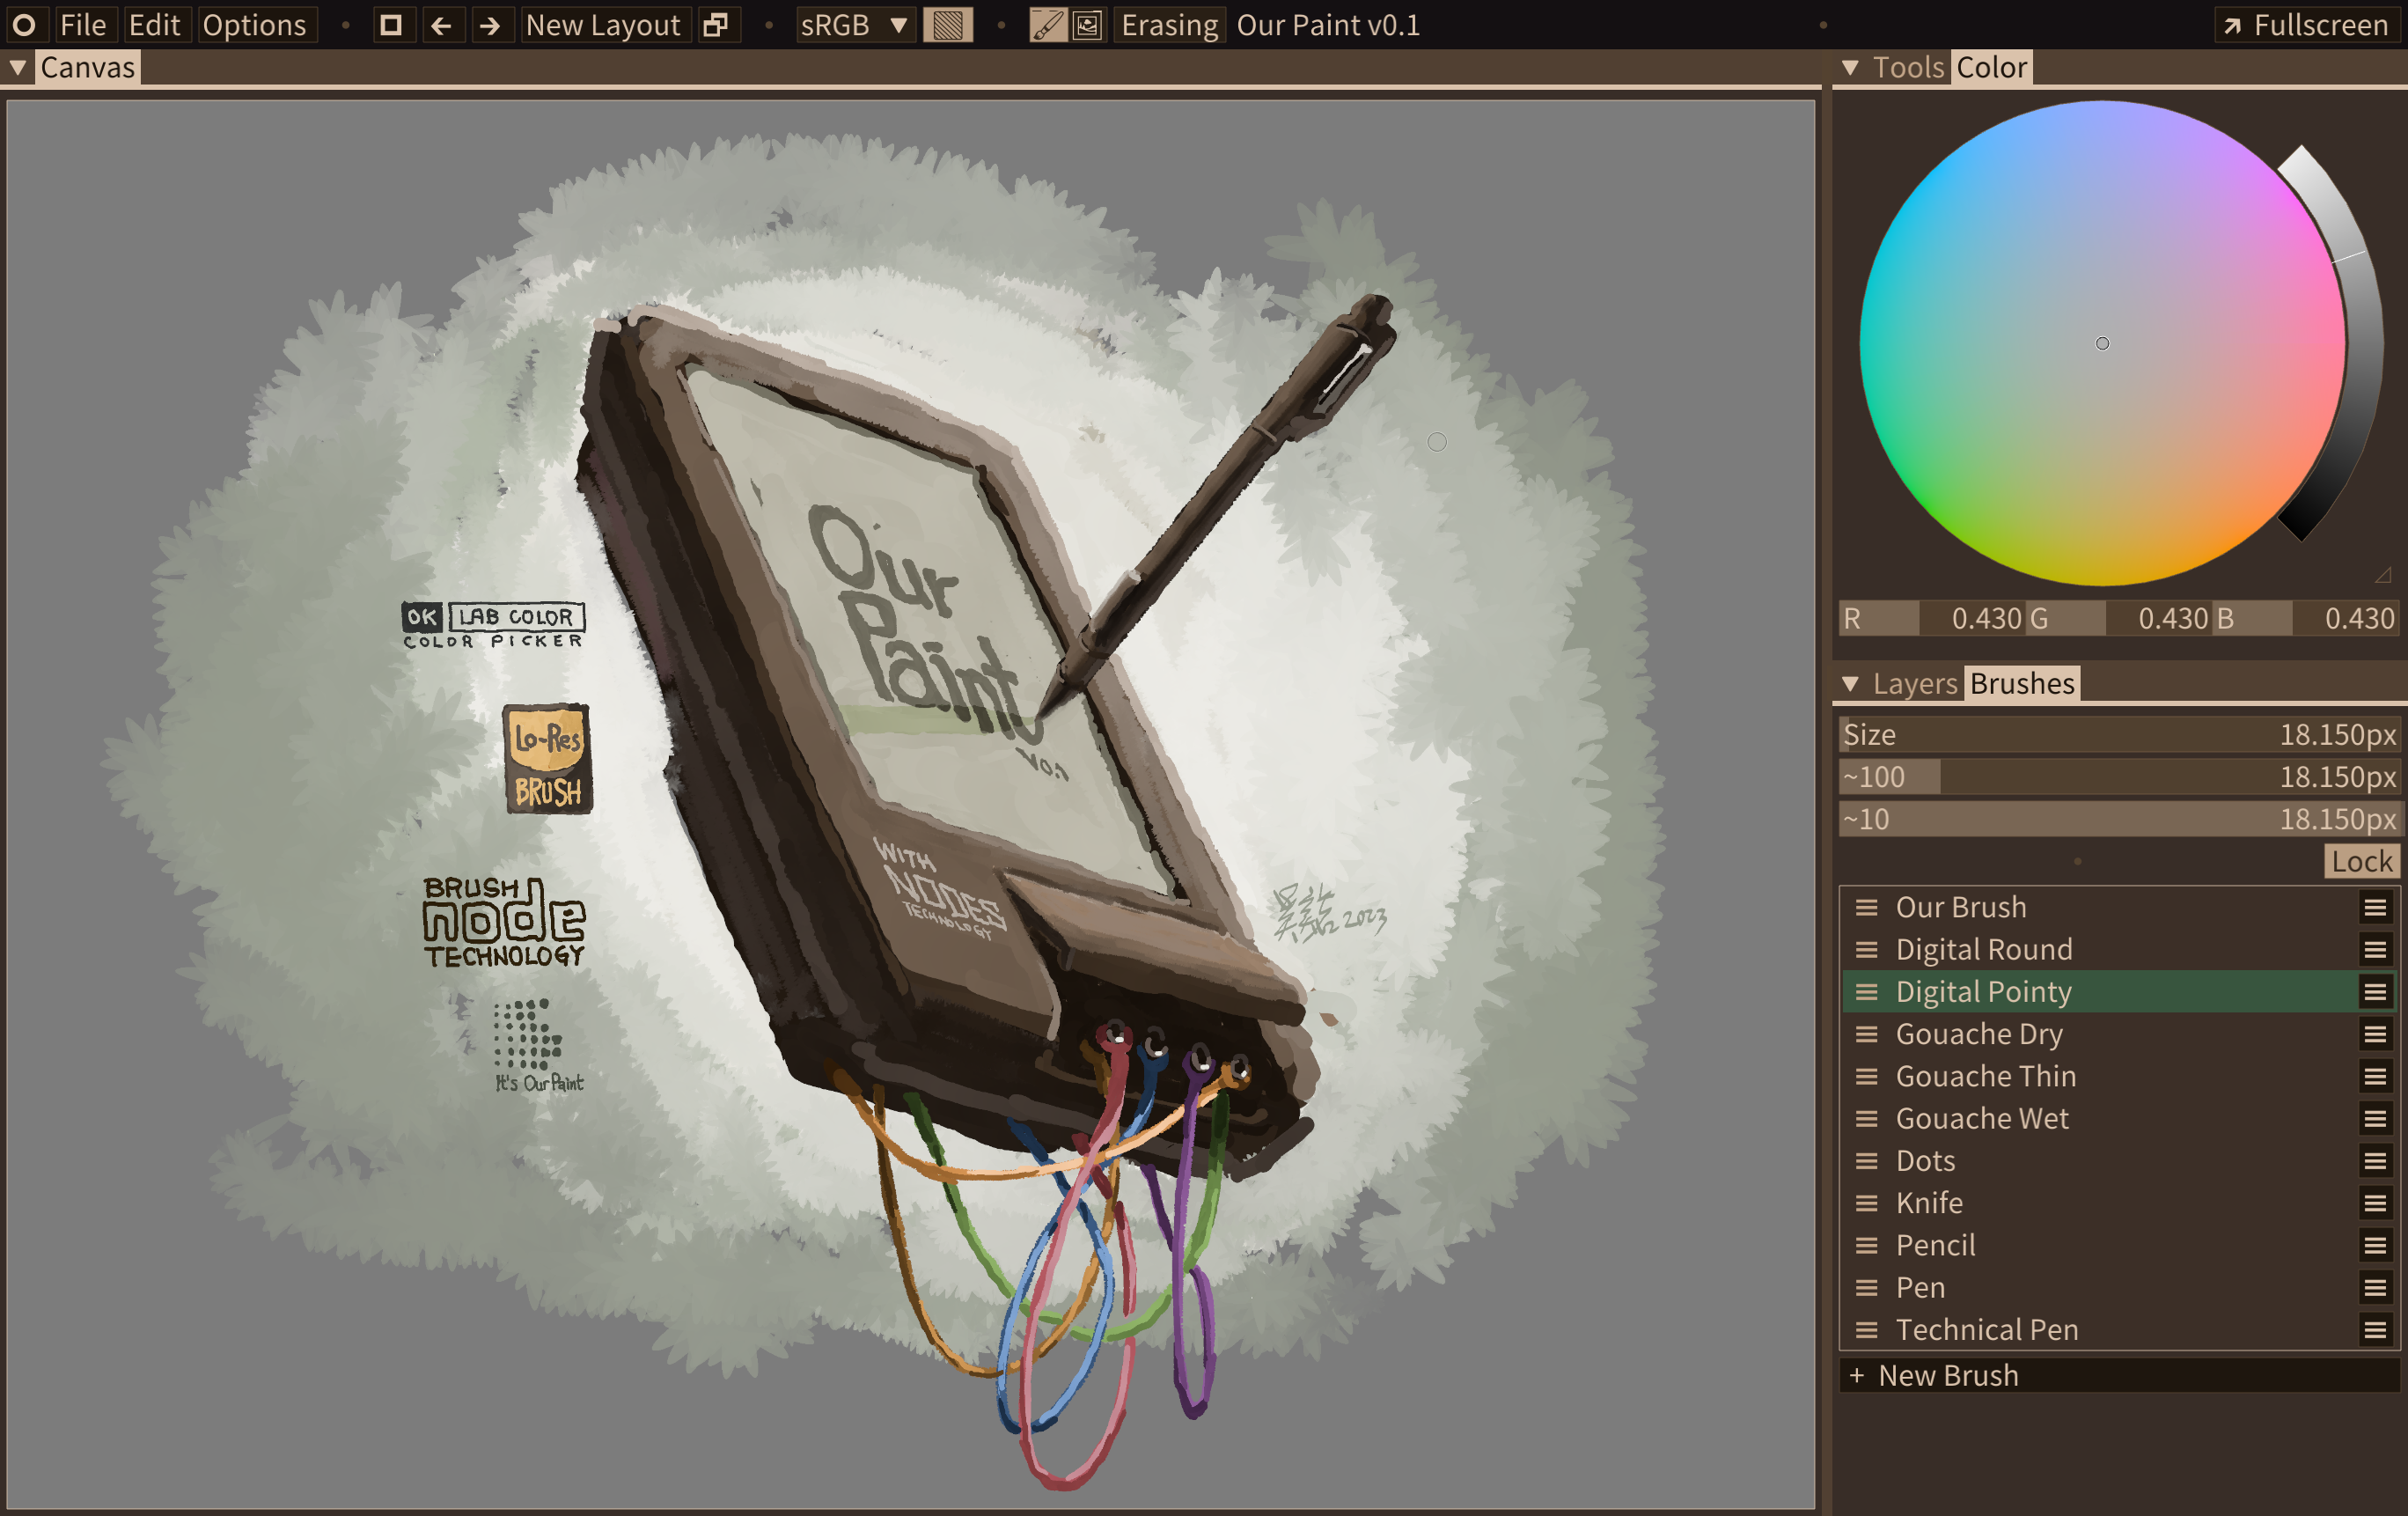Open handle menu for Gouache Dry brush
This screenshot has width=2408, height=1516.
2374,1034
